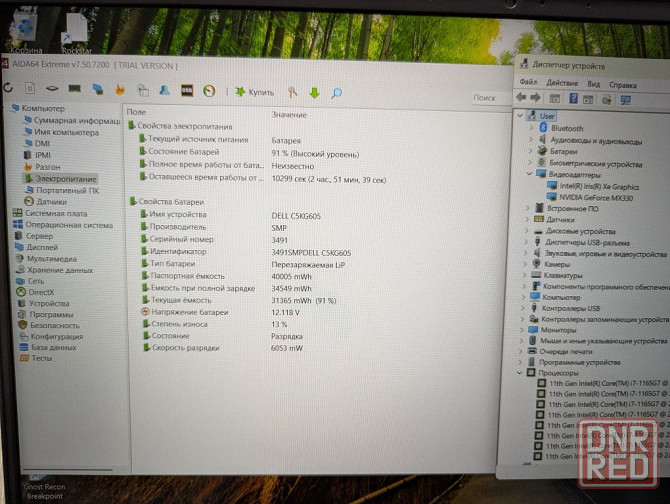Click the Купить buy button
Viewport: 670px width, 504px height.
255,92
